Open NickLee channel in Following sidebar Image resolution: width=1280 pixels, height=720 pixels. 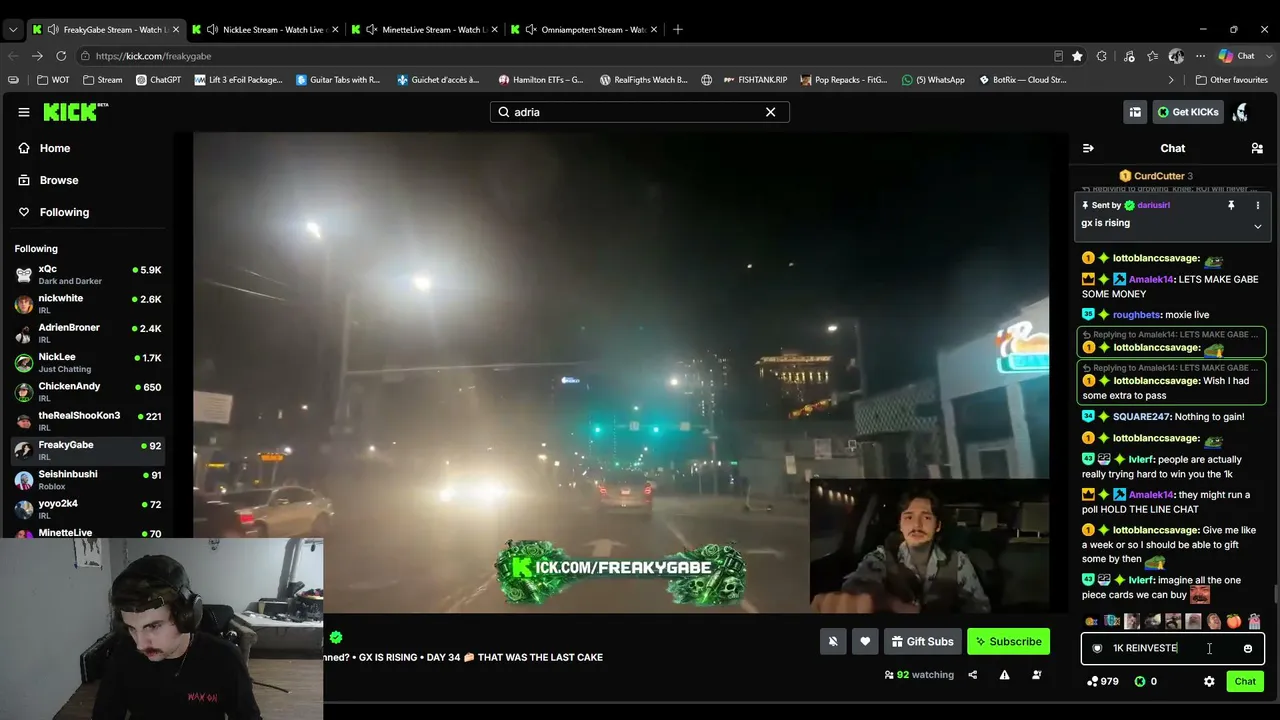coord(87,362)
